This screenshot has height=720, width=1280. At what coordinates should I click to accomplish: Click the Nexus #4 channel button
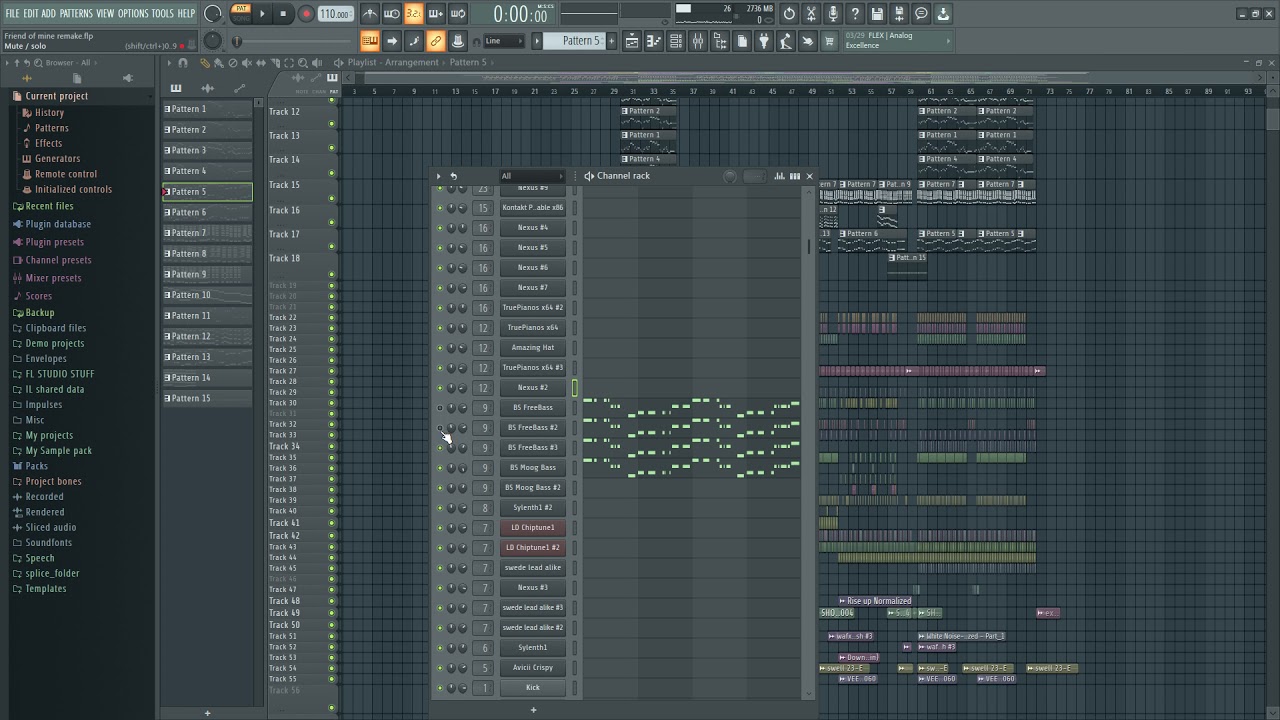pos(533,228)
